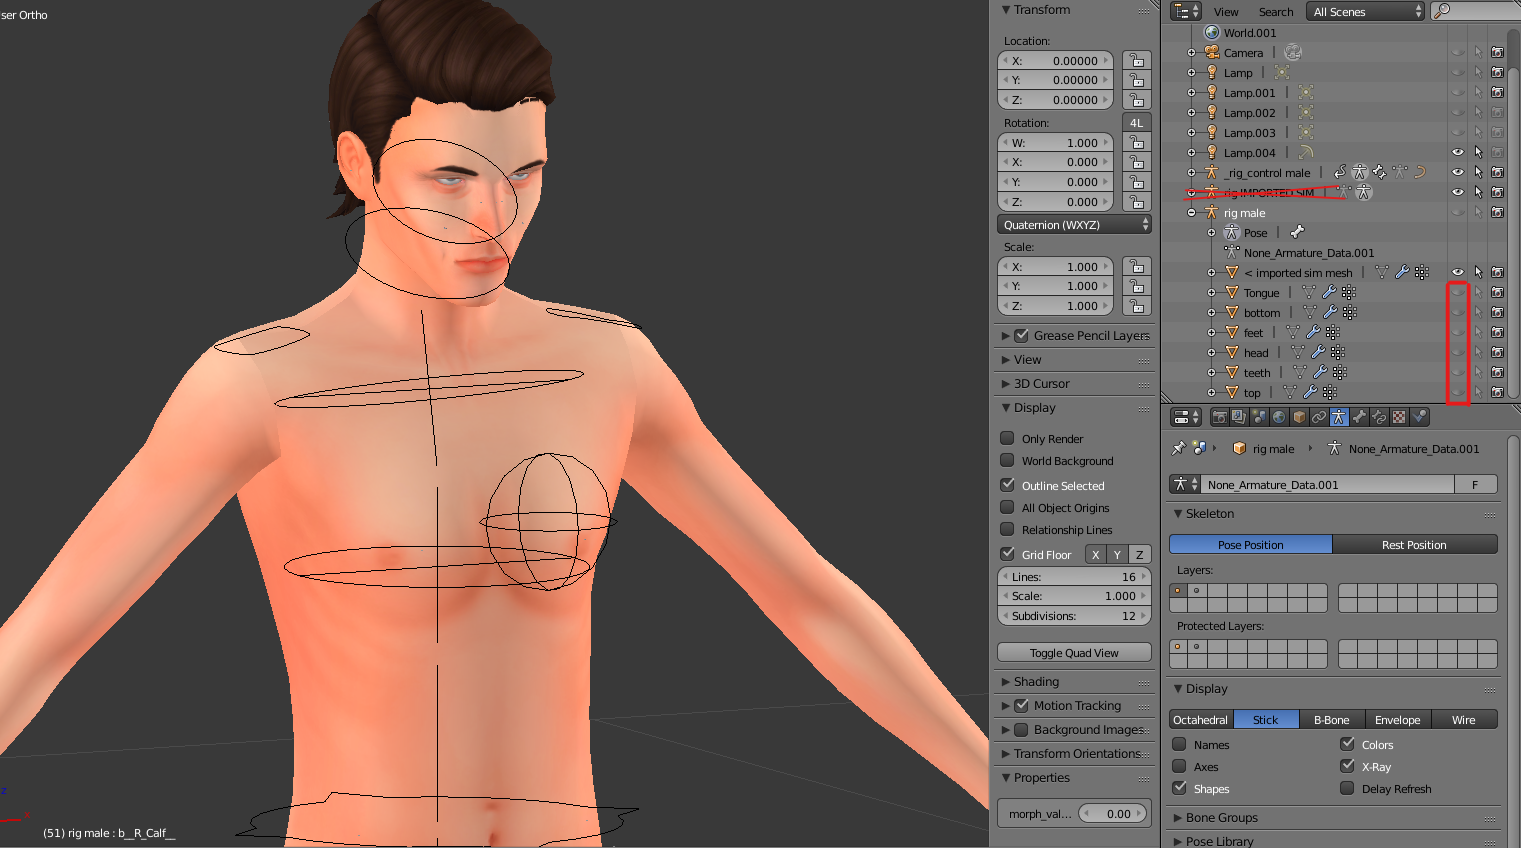Enable the Delay Refresh checkbox
Viewport: 1521px width, 848px height.
1348,788
